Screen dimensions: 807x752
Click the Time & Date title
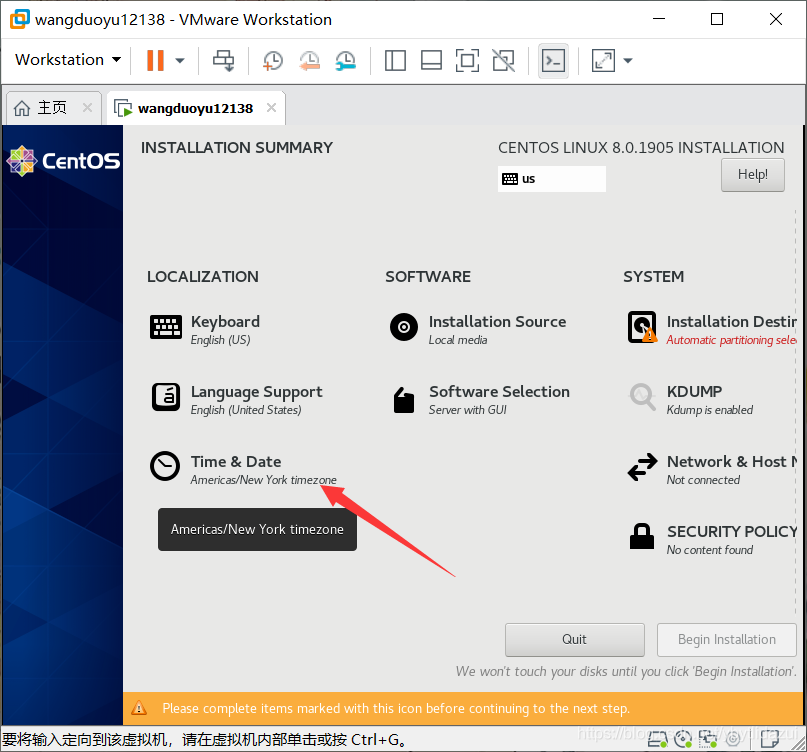pos(236,462)
